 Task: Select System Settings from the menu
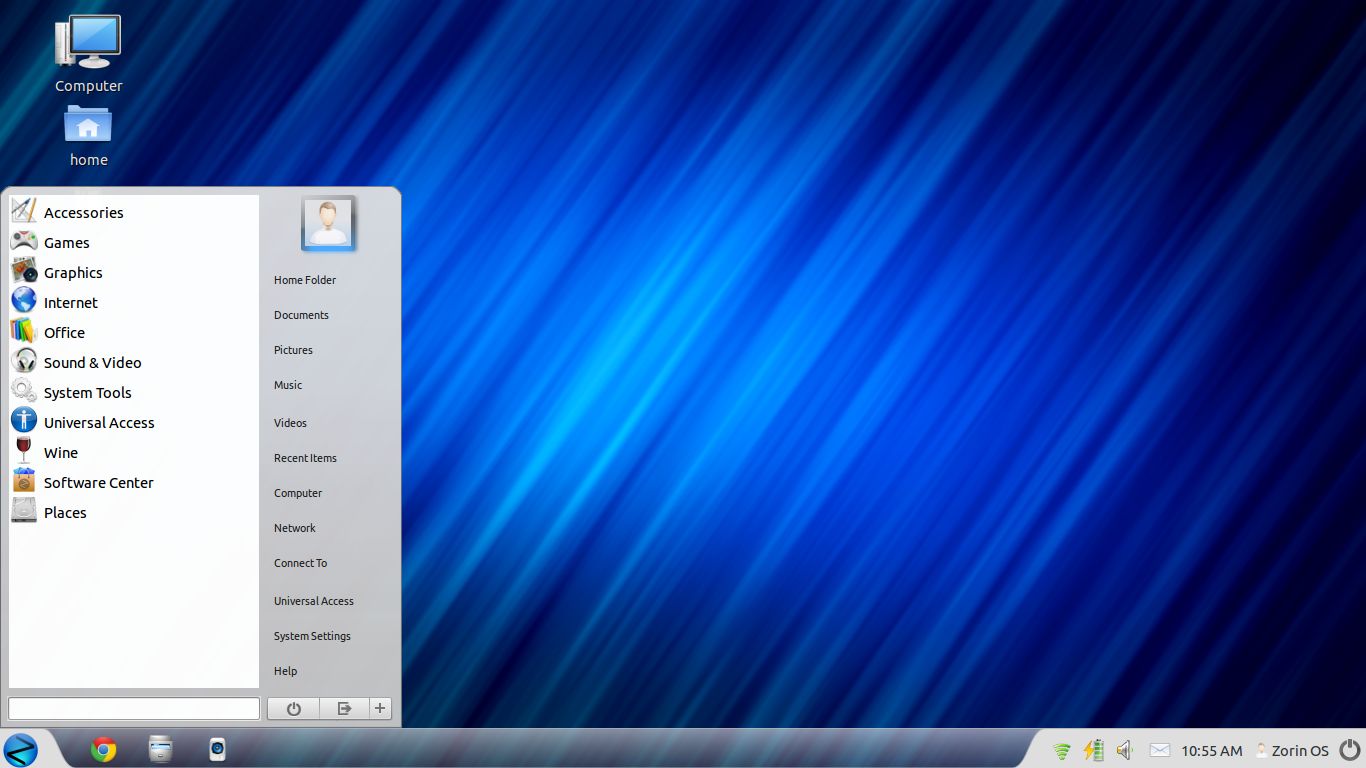(312, 636)
